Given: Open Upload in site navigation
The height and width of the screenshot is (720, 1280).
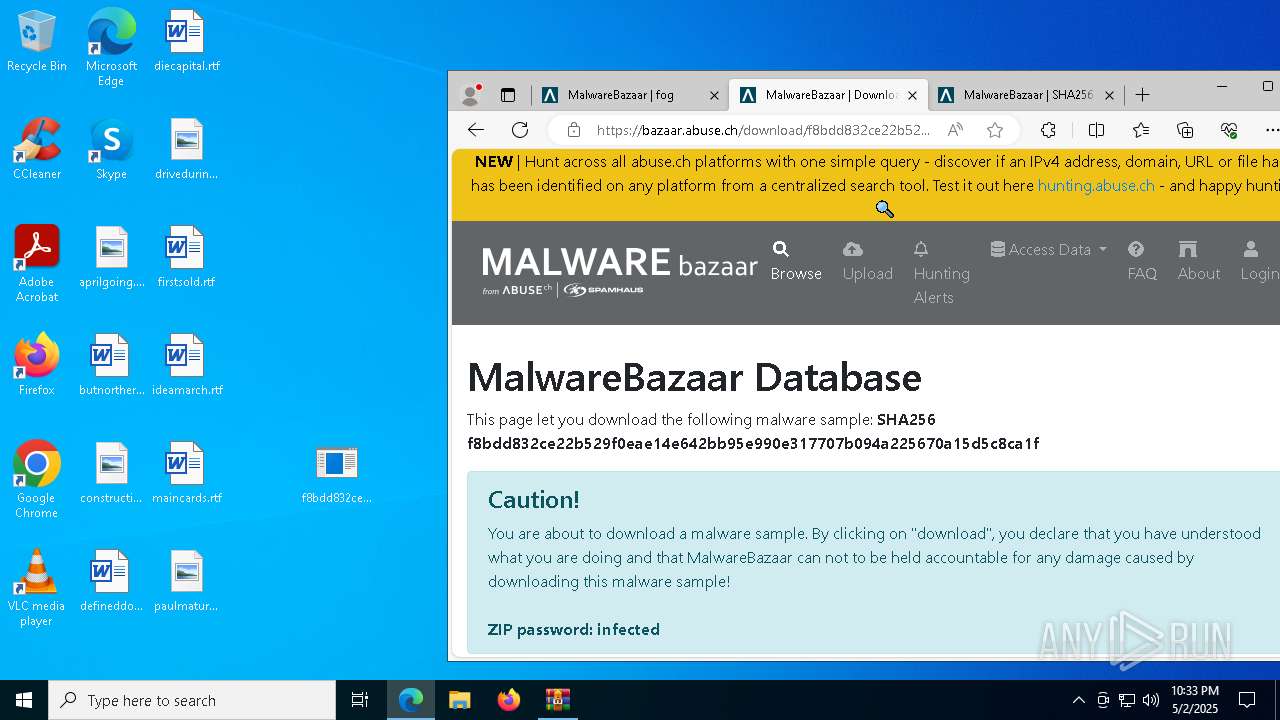Looking at the screenshot, I should tap(867, 261).
